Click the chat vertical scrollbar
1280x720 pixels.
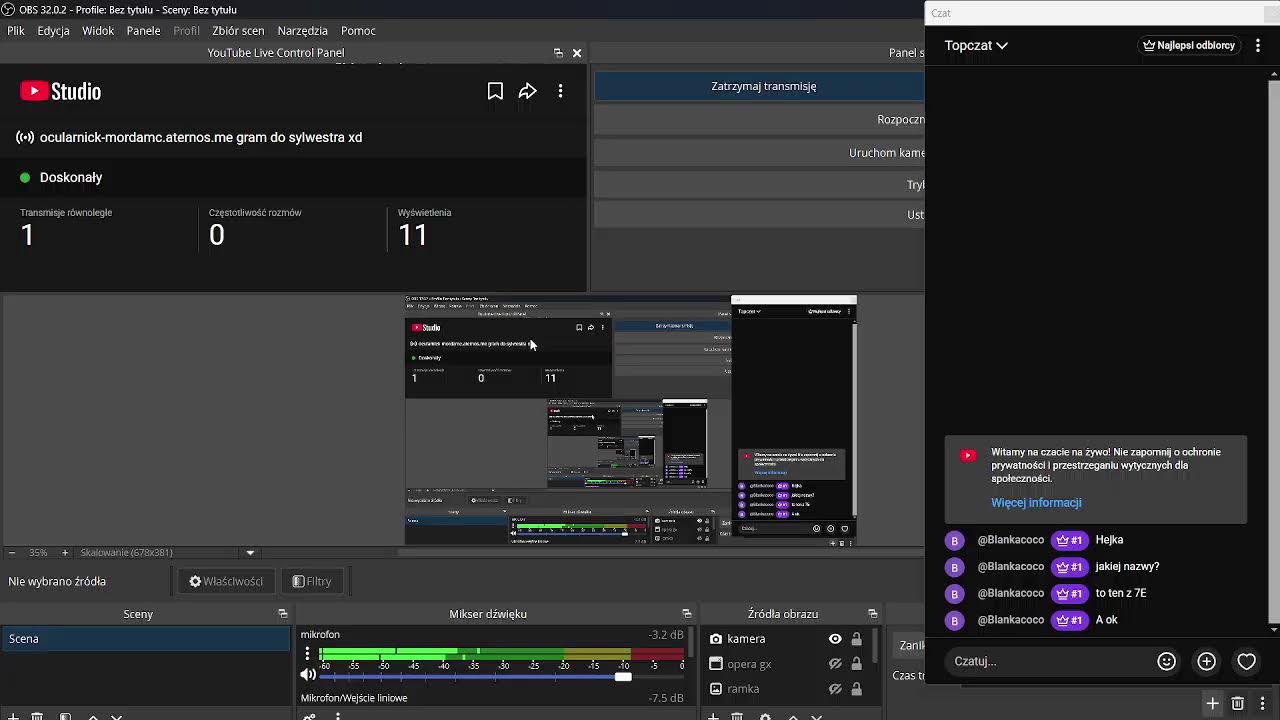(1273, 350)
